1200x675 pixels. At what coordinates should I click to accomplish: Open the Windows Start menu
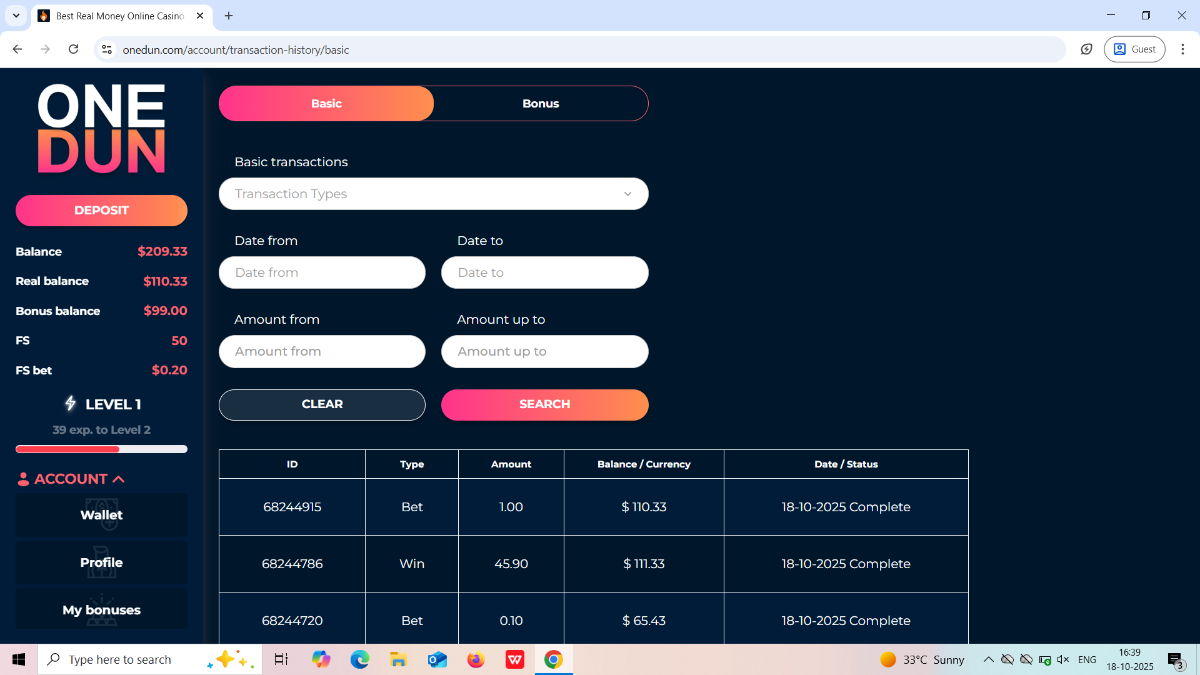pyautogui.click(x=18, y=660)
